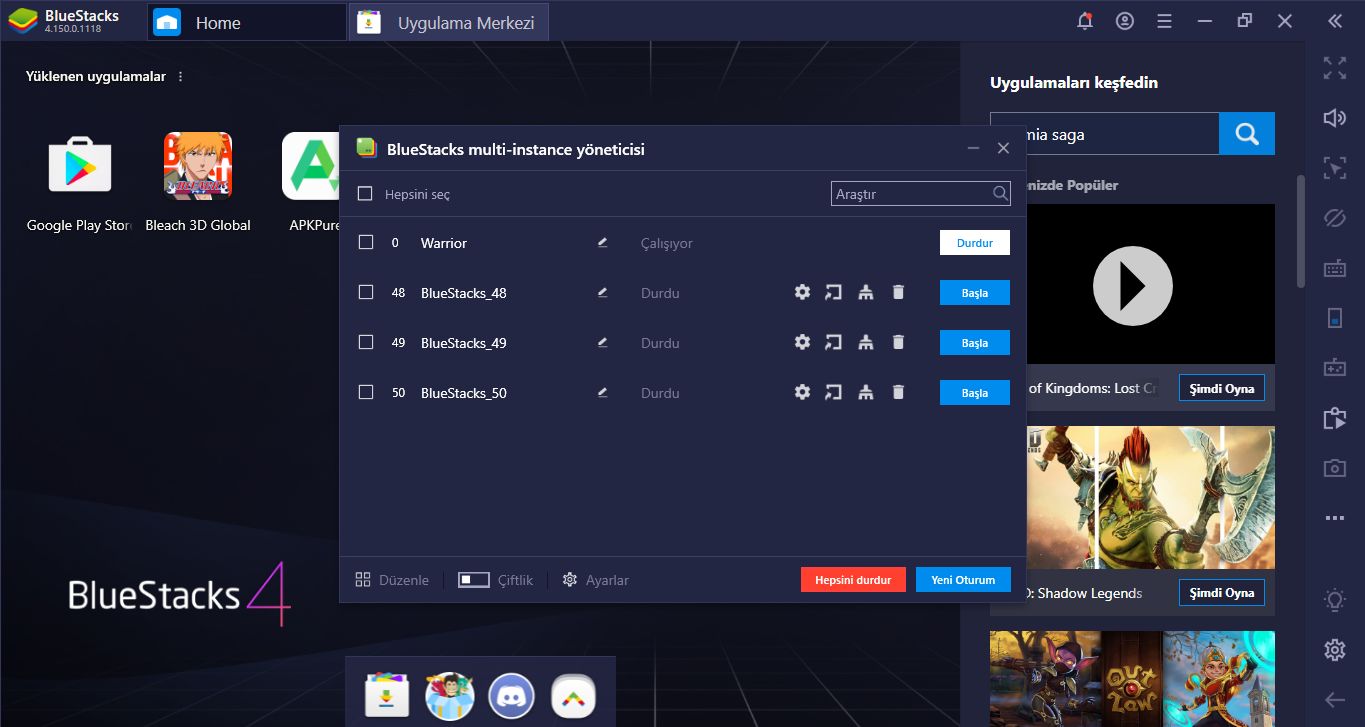
Task: Rename the Warrior instance with pencil icon
Action: click(602, 242)
